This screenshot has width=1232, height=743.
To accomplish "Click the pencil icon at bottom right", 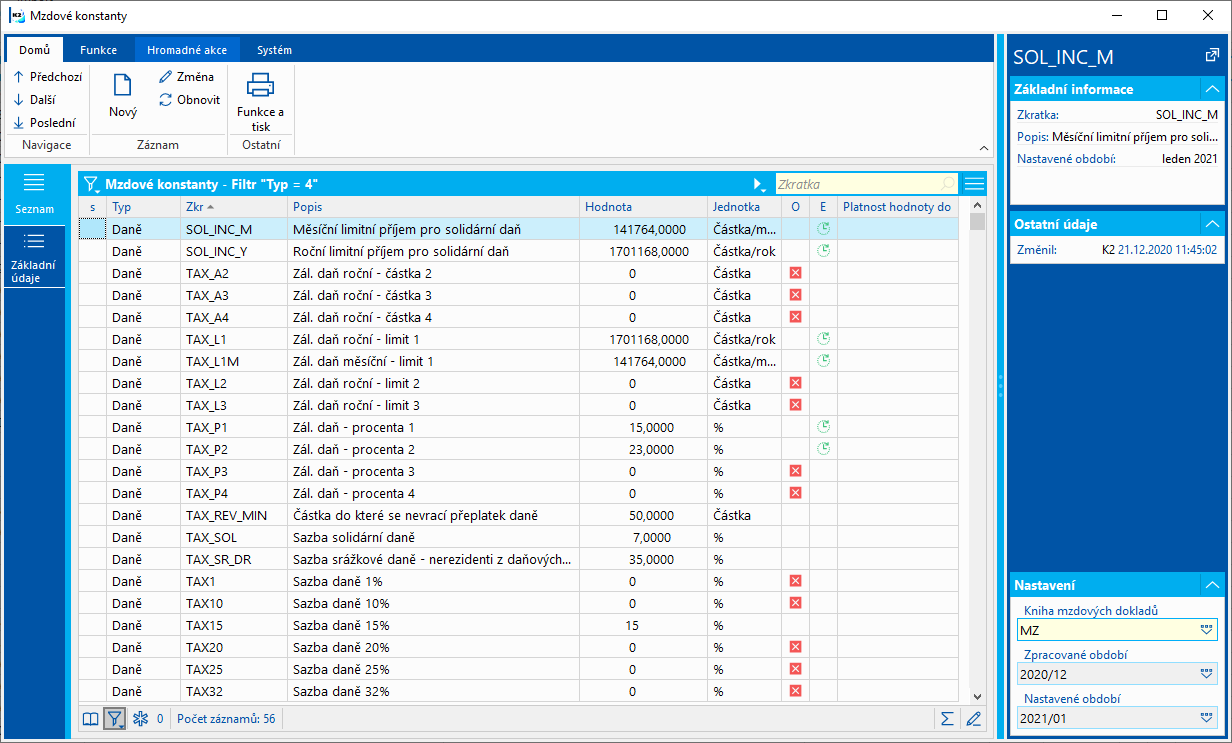I will pyautogui.click(x=972, y=718).
